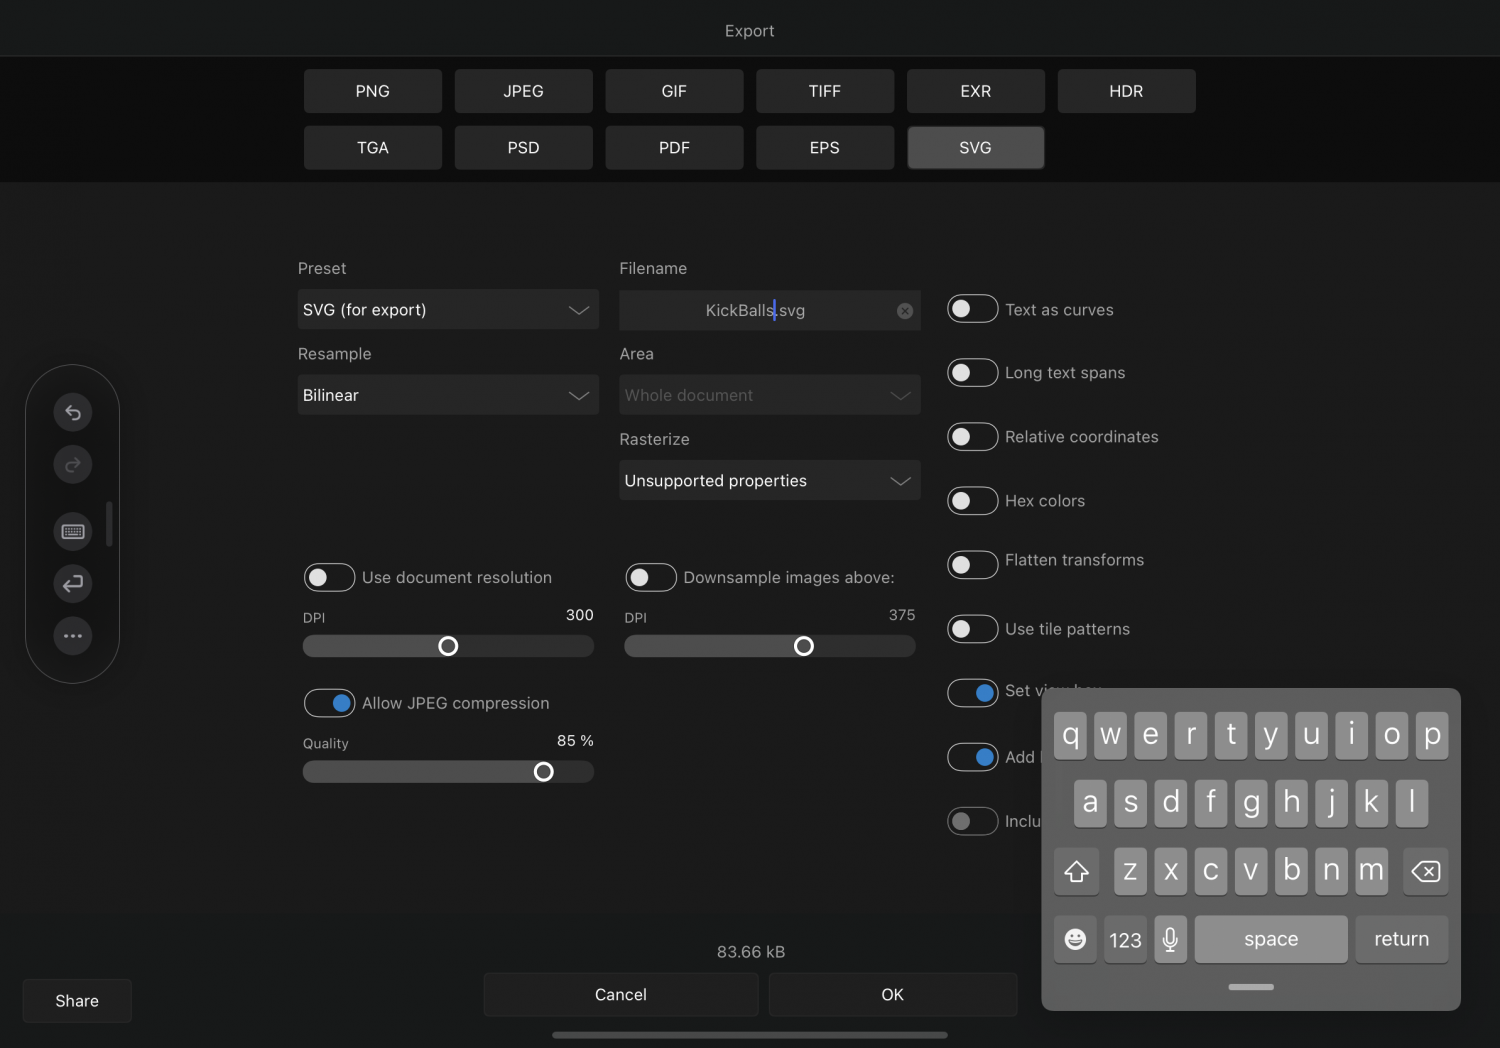Tap the redo arrow in side panel
This screenshot has height=1048, width=1500.
coord(73,465)
